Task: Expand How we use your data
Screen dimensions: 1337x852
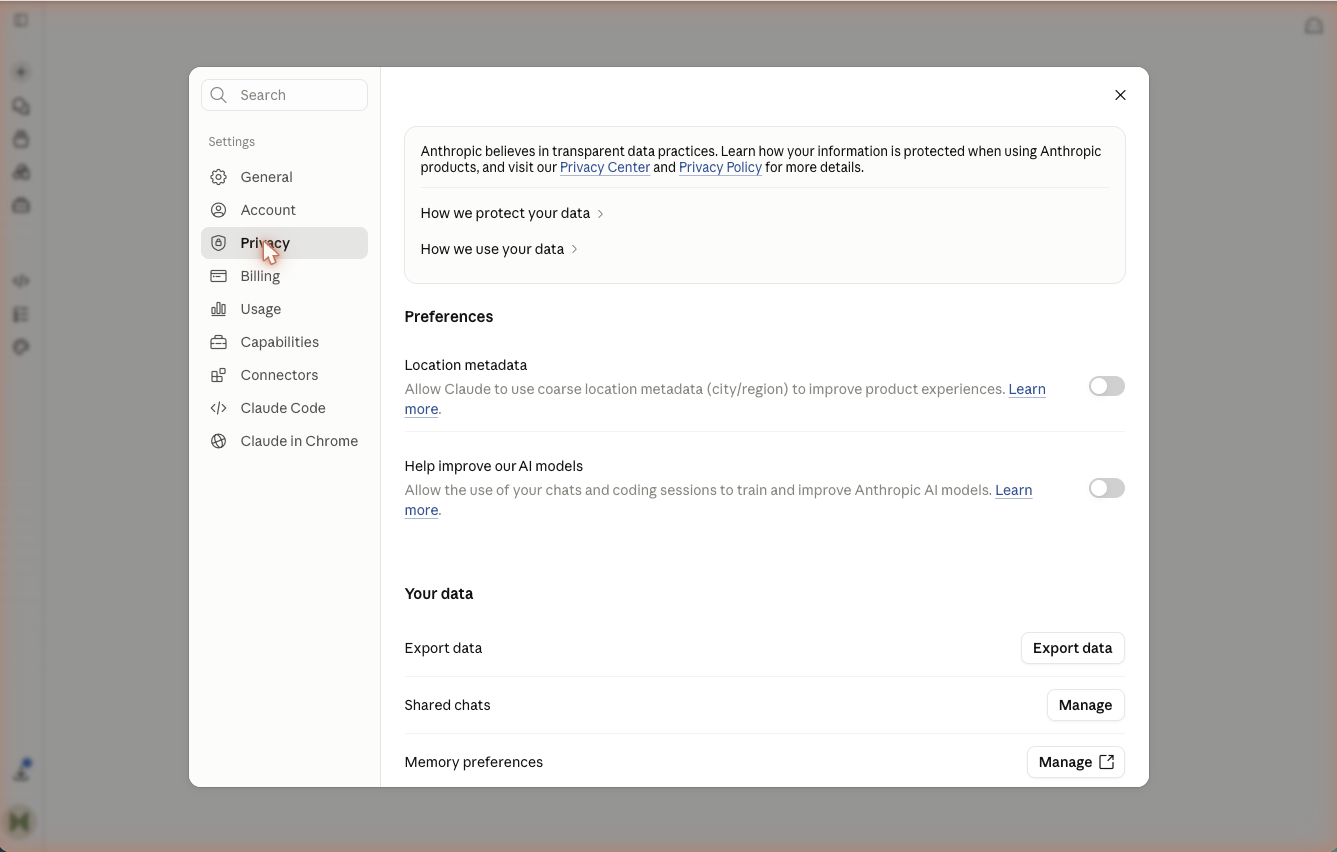Action: pyautogui.click(x=499, y=249)
